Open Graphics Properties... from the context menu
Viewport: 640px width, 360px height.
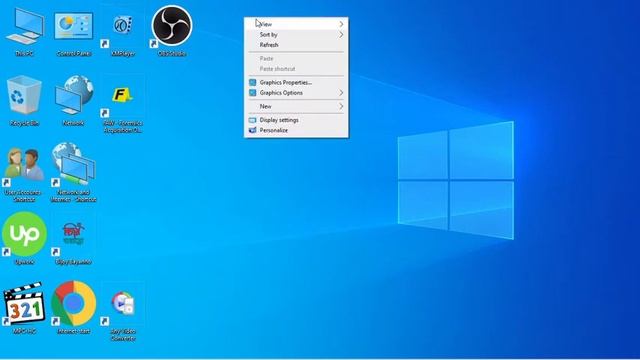pyautogui.click(x=296, y=82)
